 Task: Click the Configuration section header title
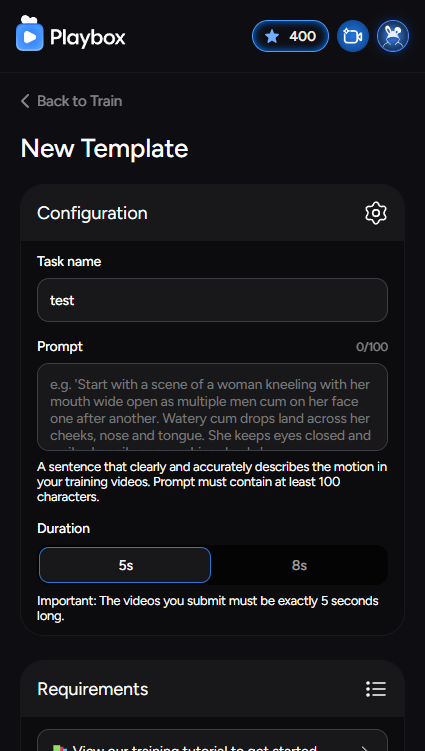pyautogui.click(x=92, y=213)
